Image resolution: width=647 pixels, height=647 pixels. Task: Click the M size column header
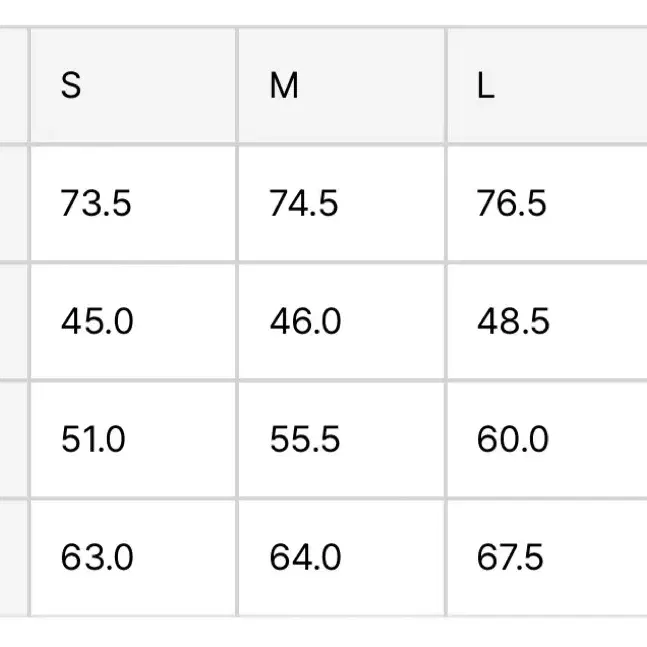click(342, 85)
